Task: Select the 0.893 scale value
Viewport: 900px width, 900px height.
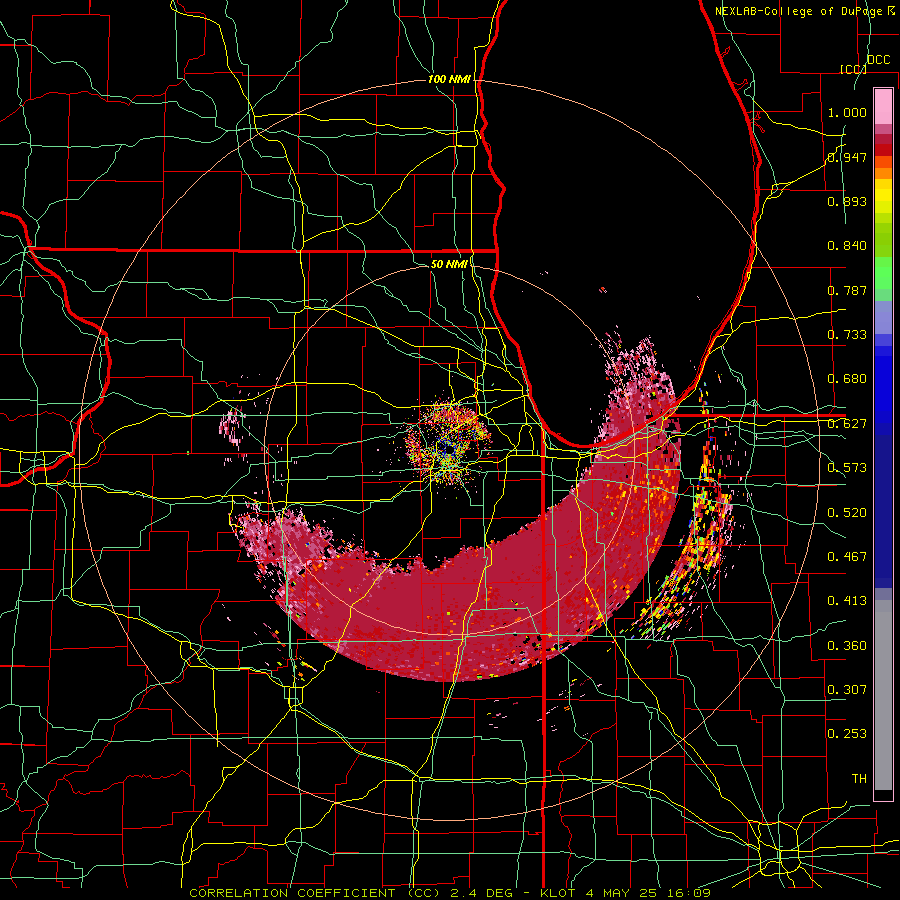Action: [x=847, y=201]
